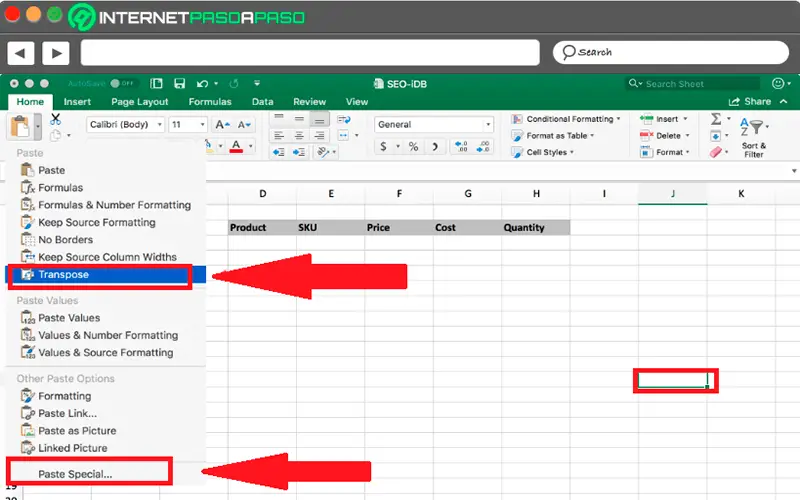
Task: Click the Percent Style icon
Action: [x=413, y=147]
